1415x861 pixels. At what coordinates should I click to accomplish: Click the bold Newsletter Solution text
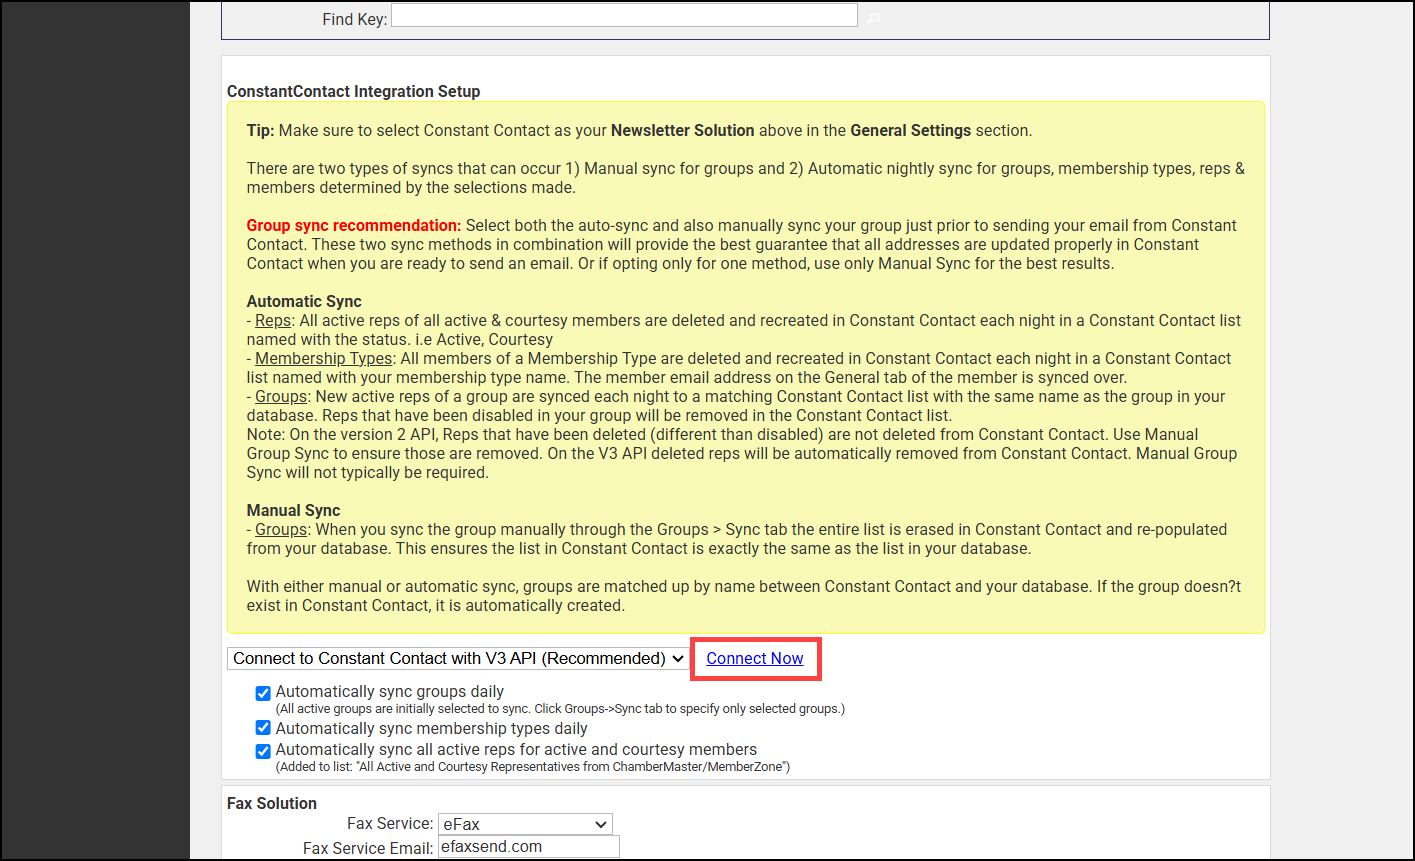(x=683, y=130)
